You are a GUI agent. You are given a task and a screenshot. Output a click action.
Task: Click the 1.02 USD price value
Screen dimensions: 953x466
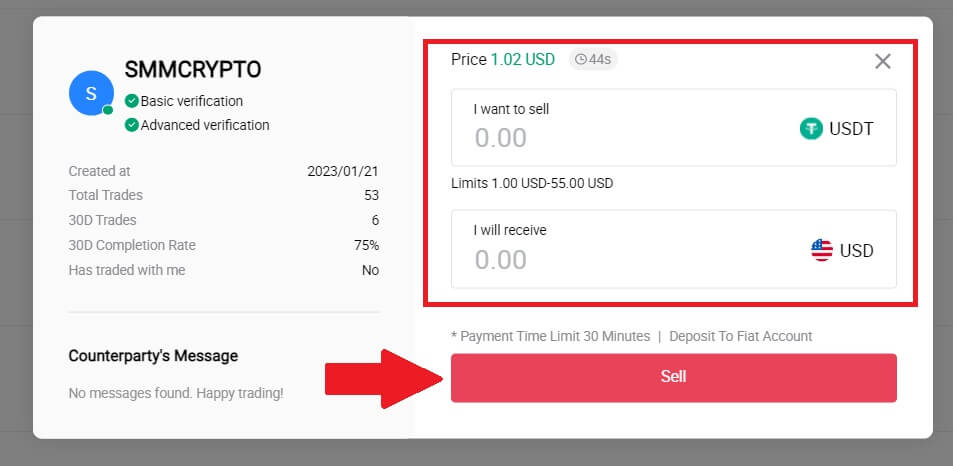pyautogui.click(x=522, y=60)
